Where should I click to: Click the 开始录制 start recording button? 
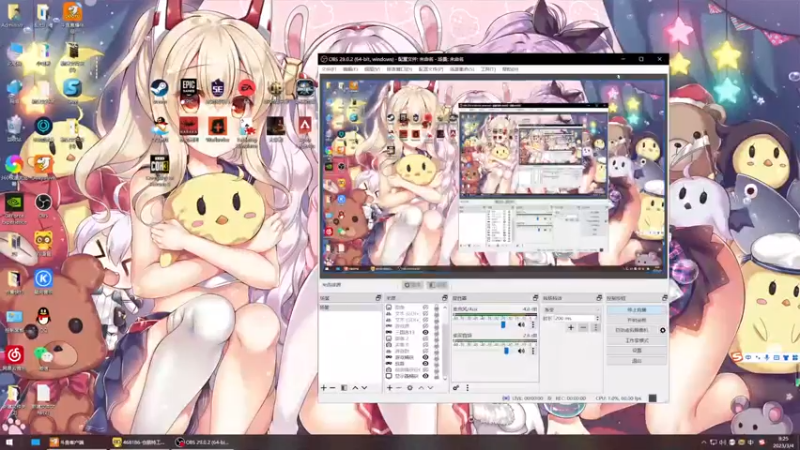tap(636, 320)
